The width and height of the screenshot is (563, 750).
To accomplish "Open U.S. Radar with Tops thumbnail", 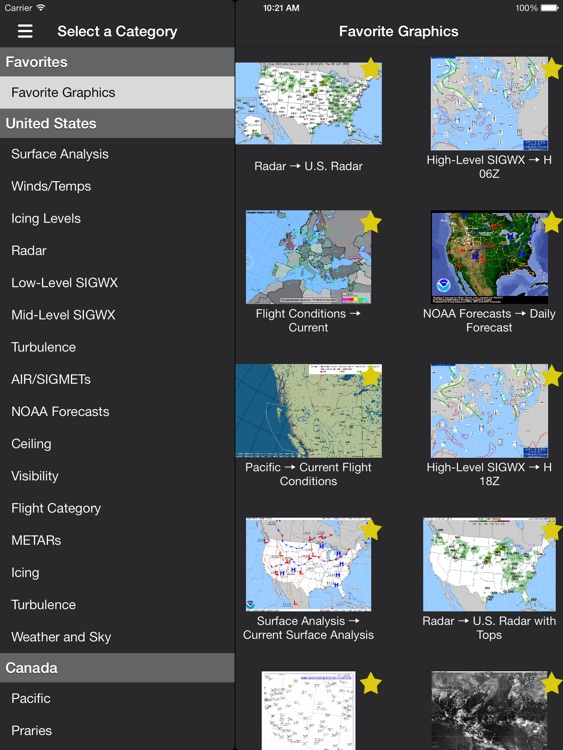I will (489, 564).
